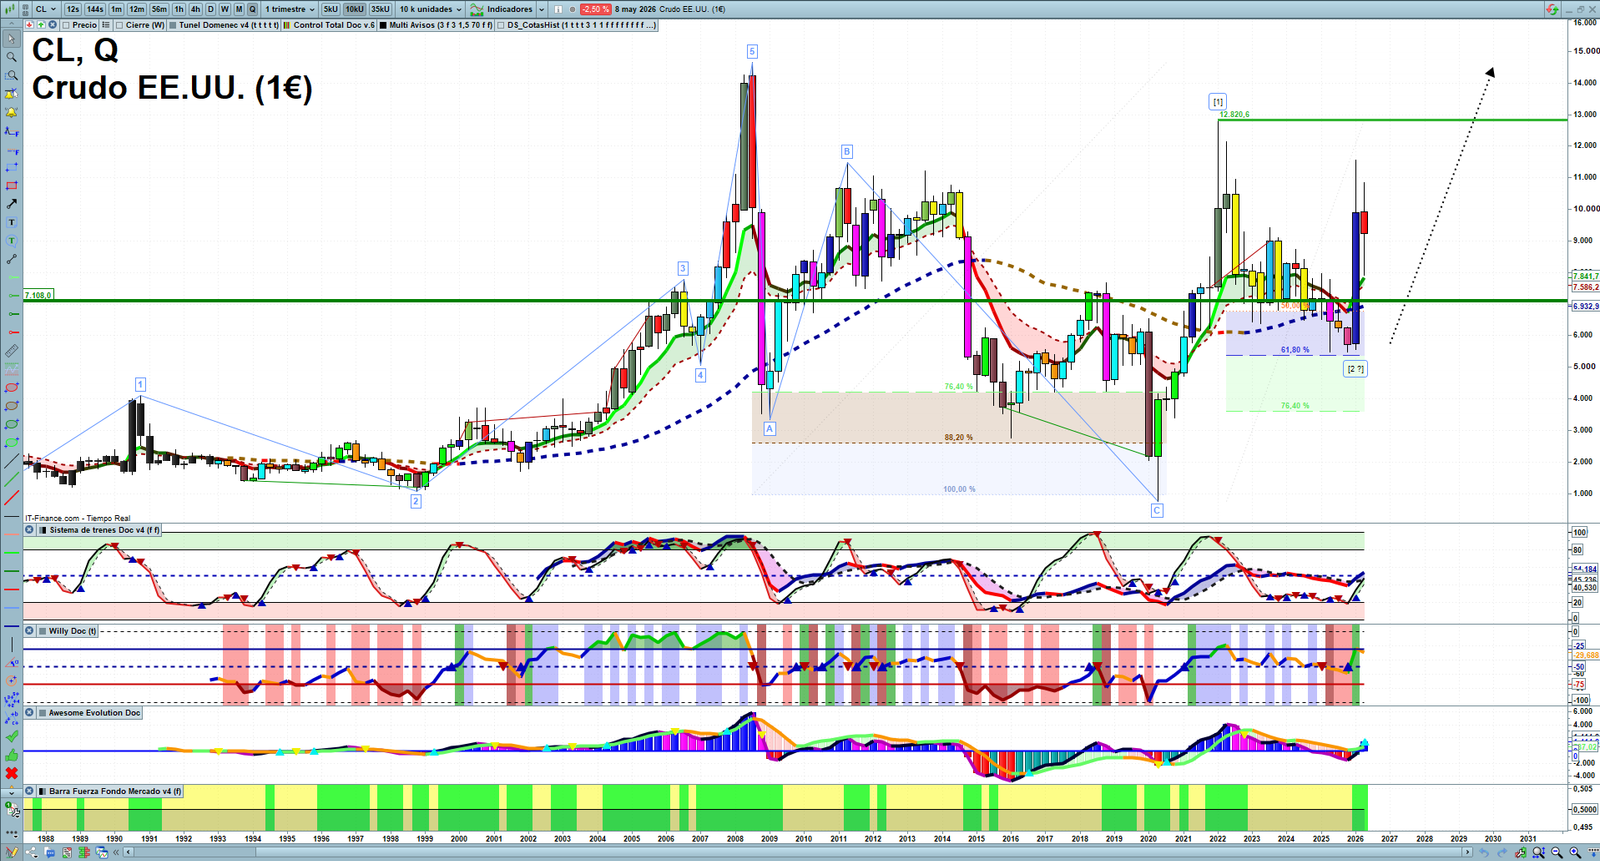Select the 4h timeframe
Screen dimensions: 1600x861
[195, 9]
